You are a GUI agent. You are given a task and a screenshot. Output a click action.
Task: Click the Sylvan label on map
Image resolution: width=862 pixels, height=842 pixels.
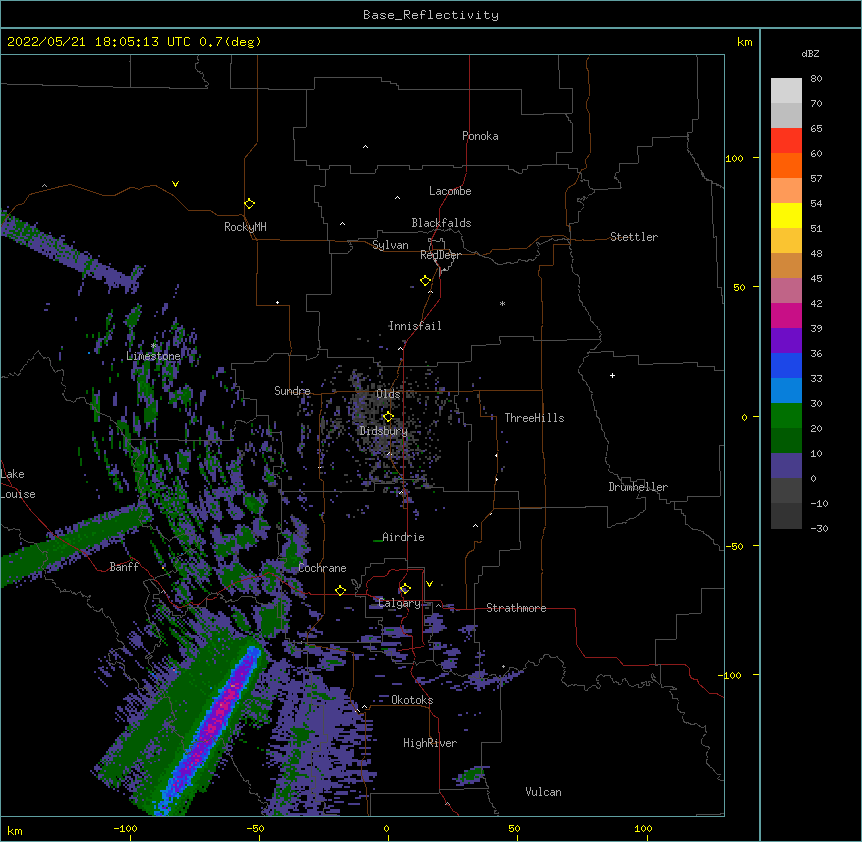[x=390, y=245]
